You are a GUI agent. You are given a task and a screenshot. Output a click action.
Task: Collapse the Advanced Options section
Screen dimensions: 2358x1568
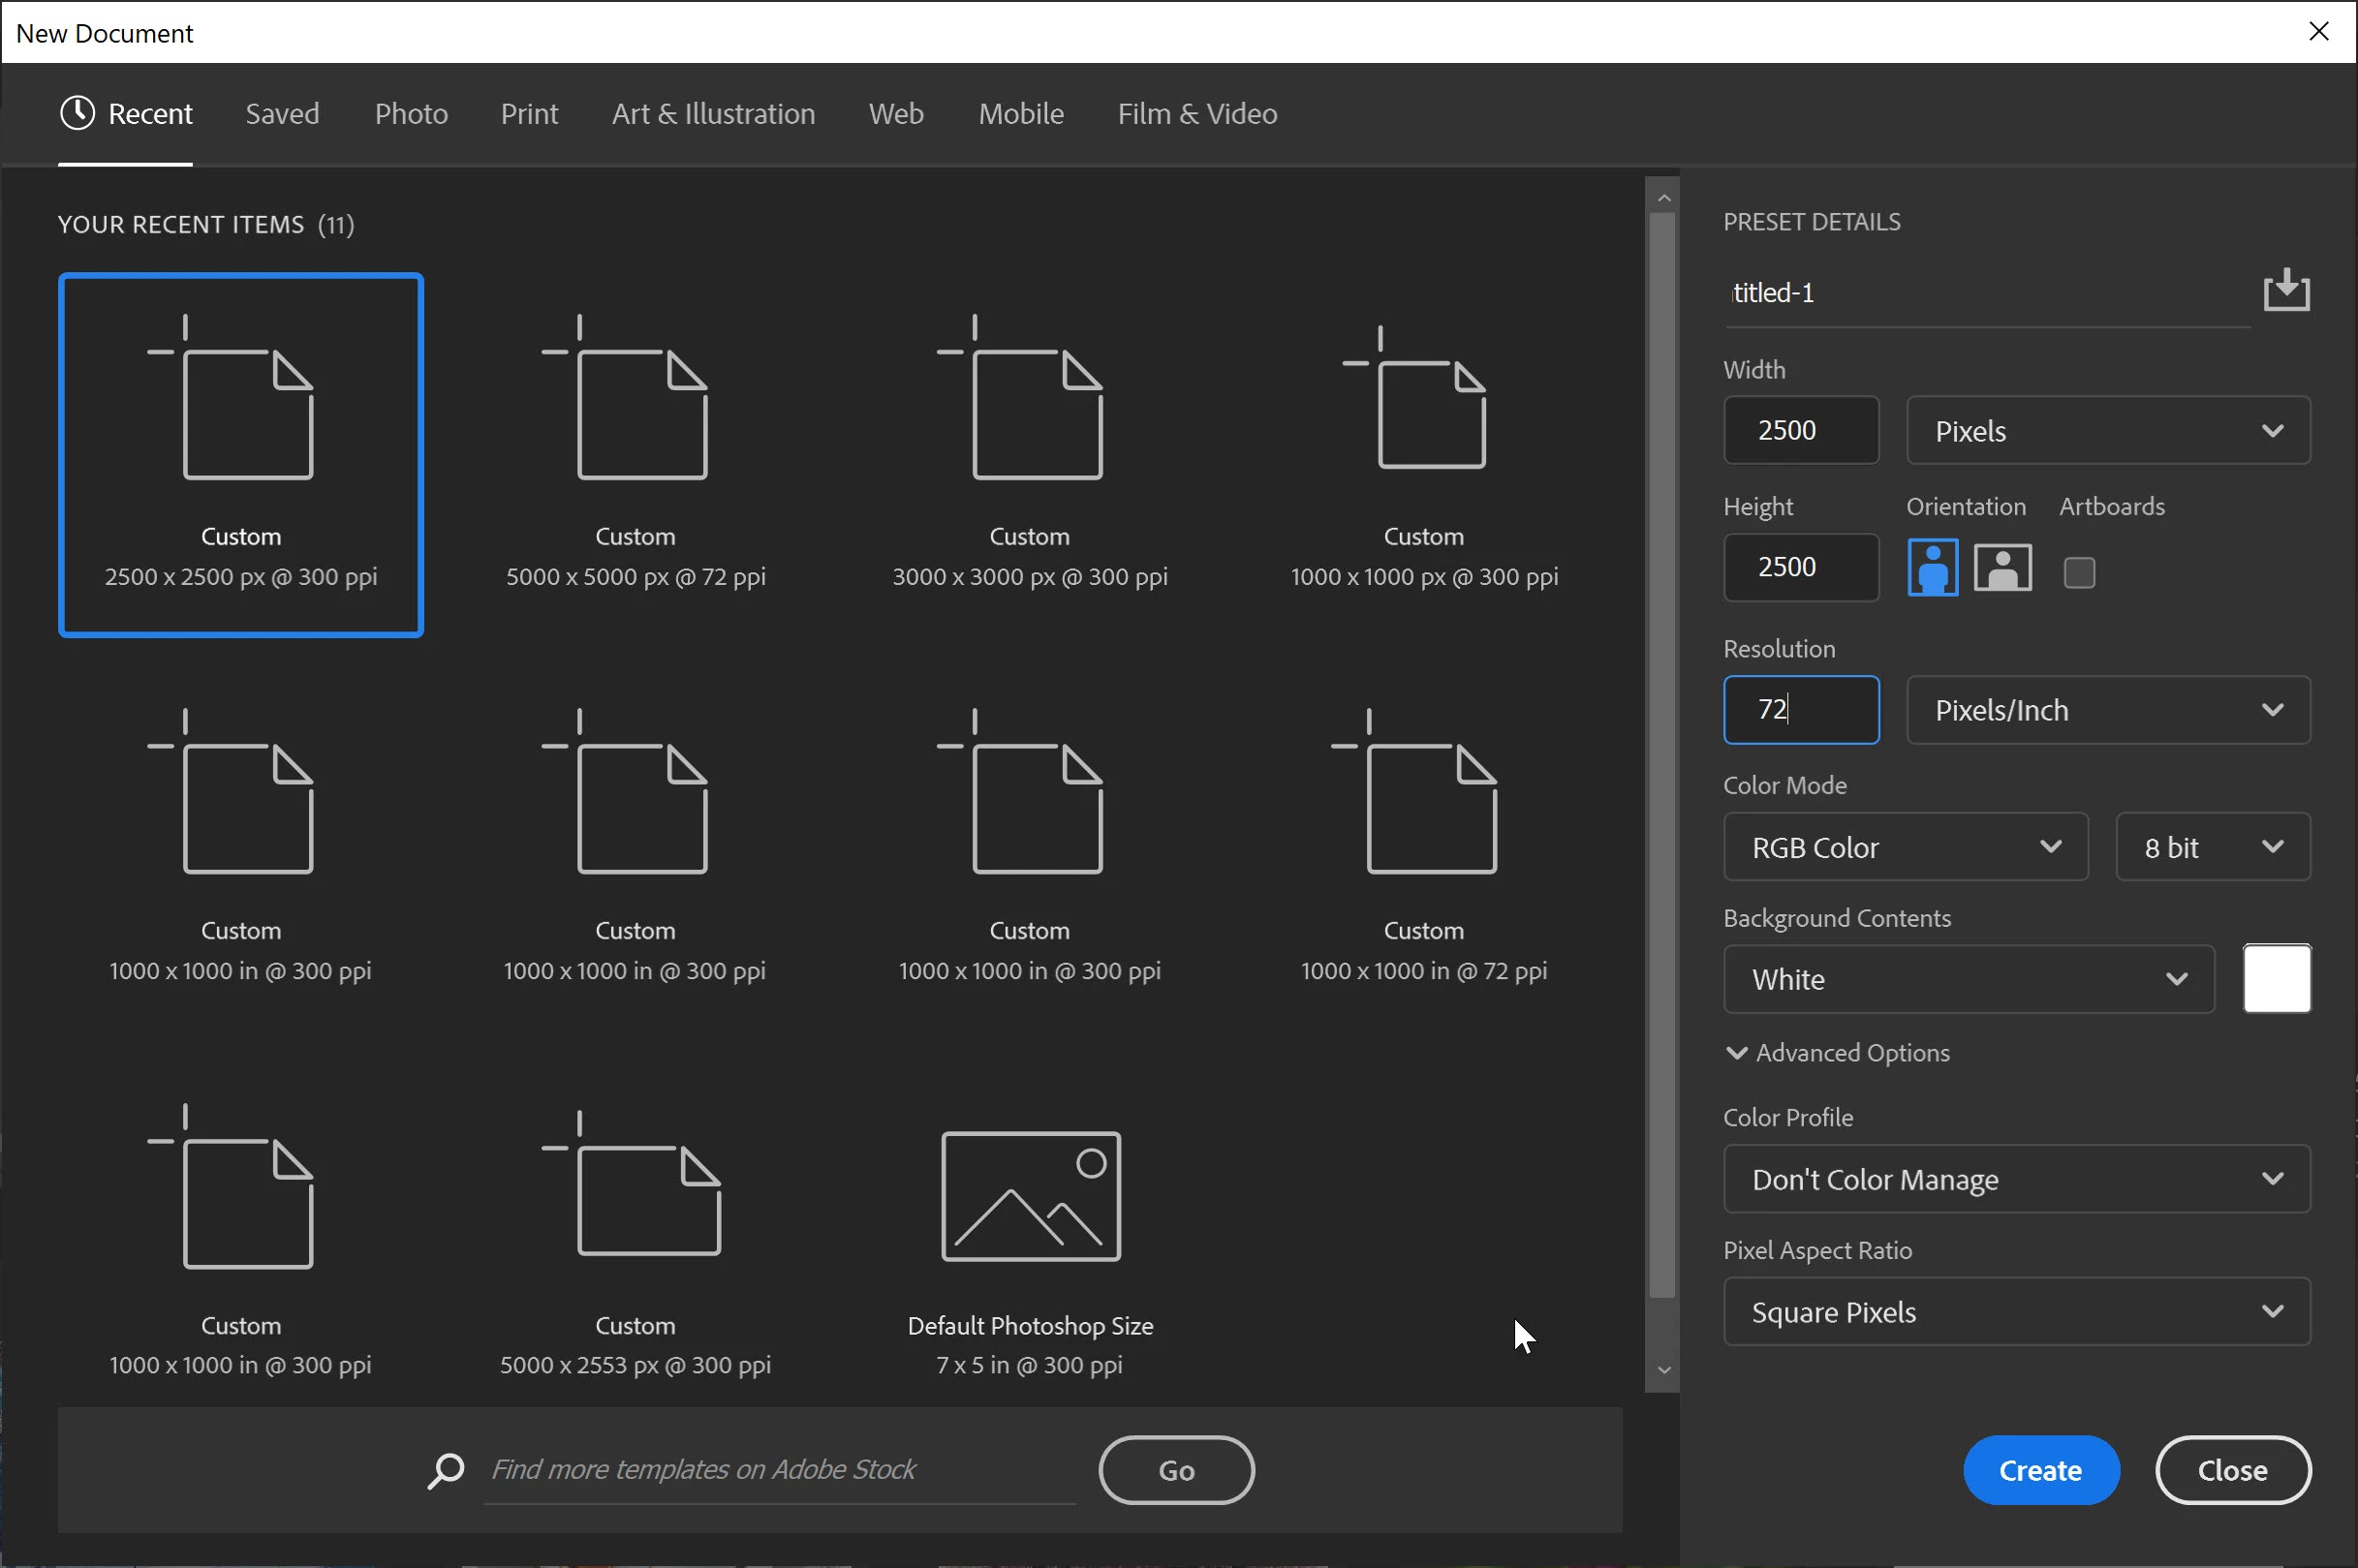coord(1838,1053)
